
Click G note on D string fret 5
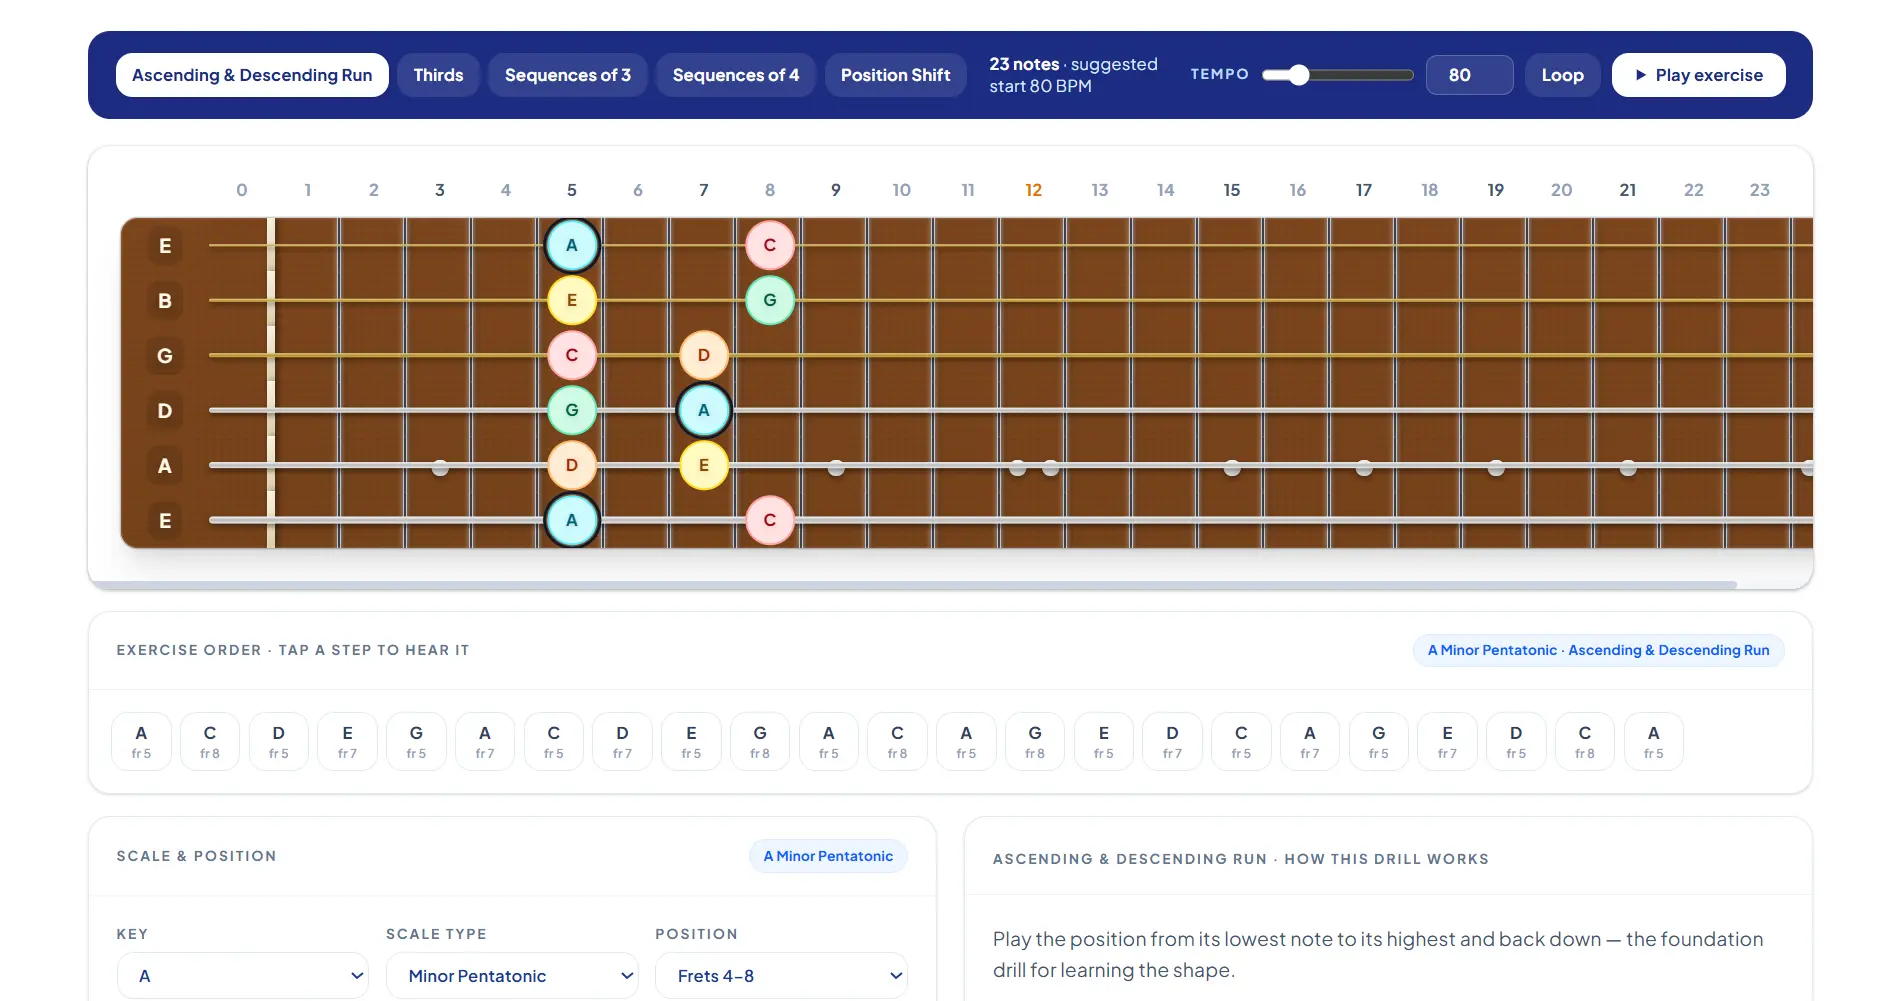[572, 410]
